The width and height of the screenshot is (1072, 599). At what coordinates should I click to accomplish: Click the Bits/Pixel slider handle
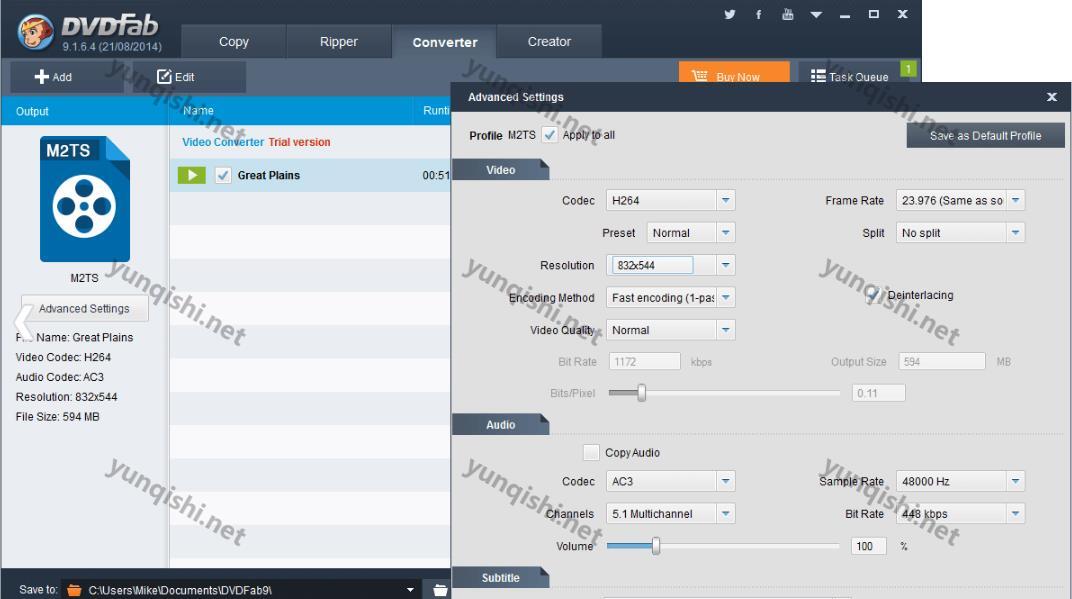[641, 392]
